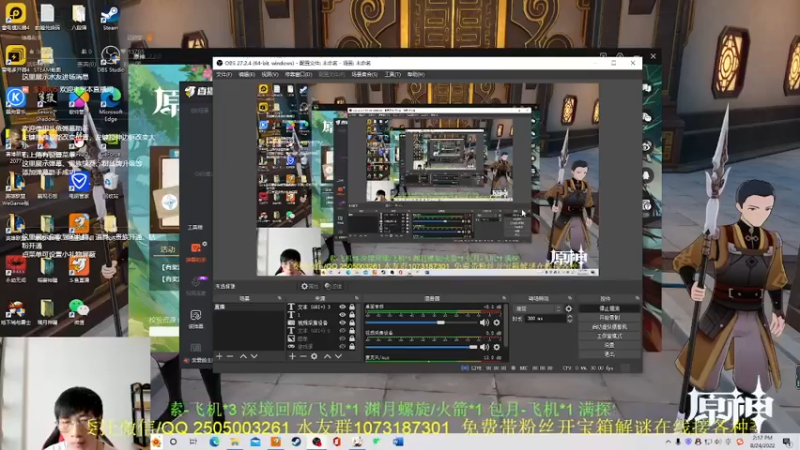Toggle visibility of the fourth text source
Screen dimensions: 800x450
[342, 331]
